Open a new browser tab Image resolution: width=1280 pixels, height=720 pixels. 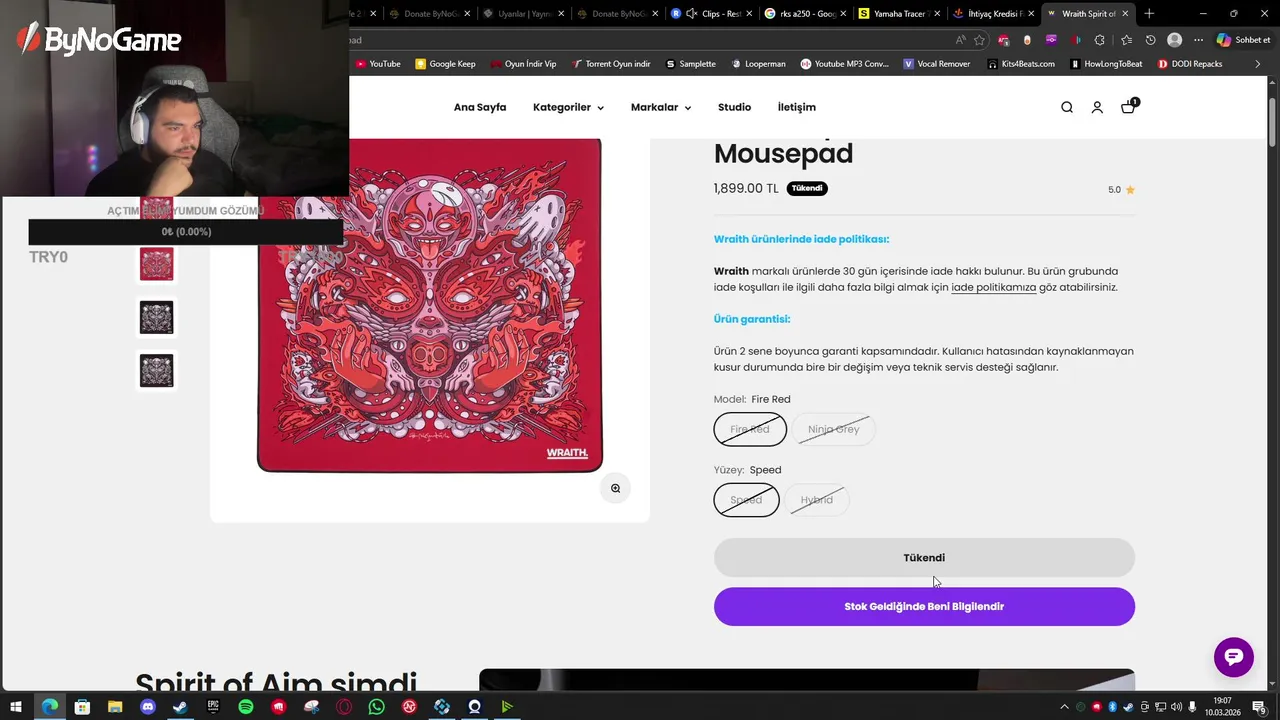(1149, 13)
